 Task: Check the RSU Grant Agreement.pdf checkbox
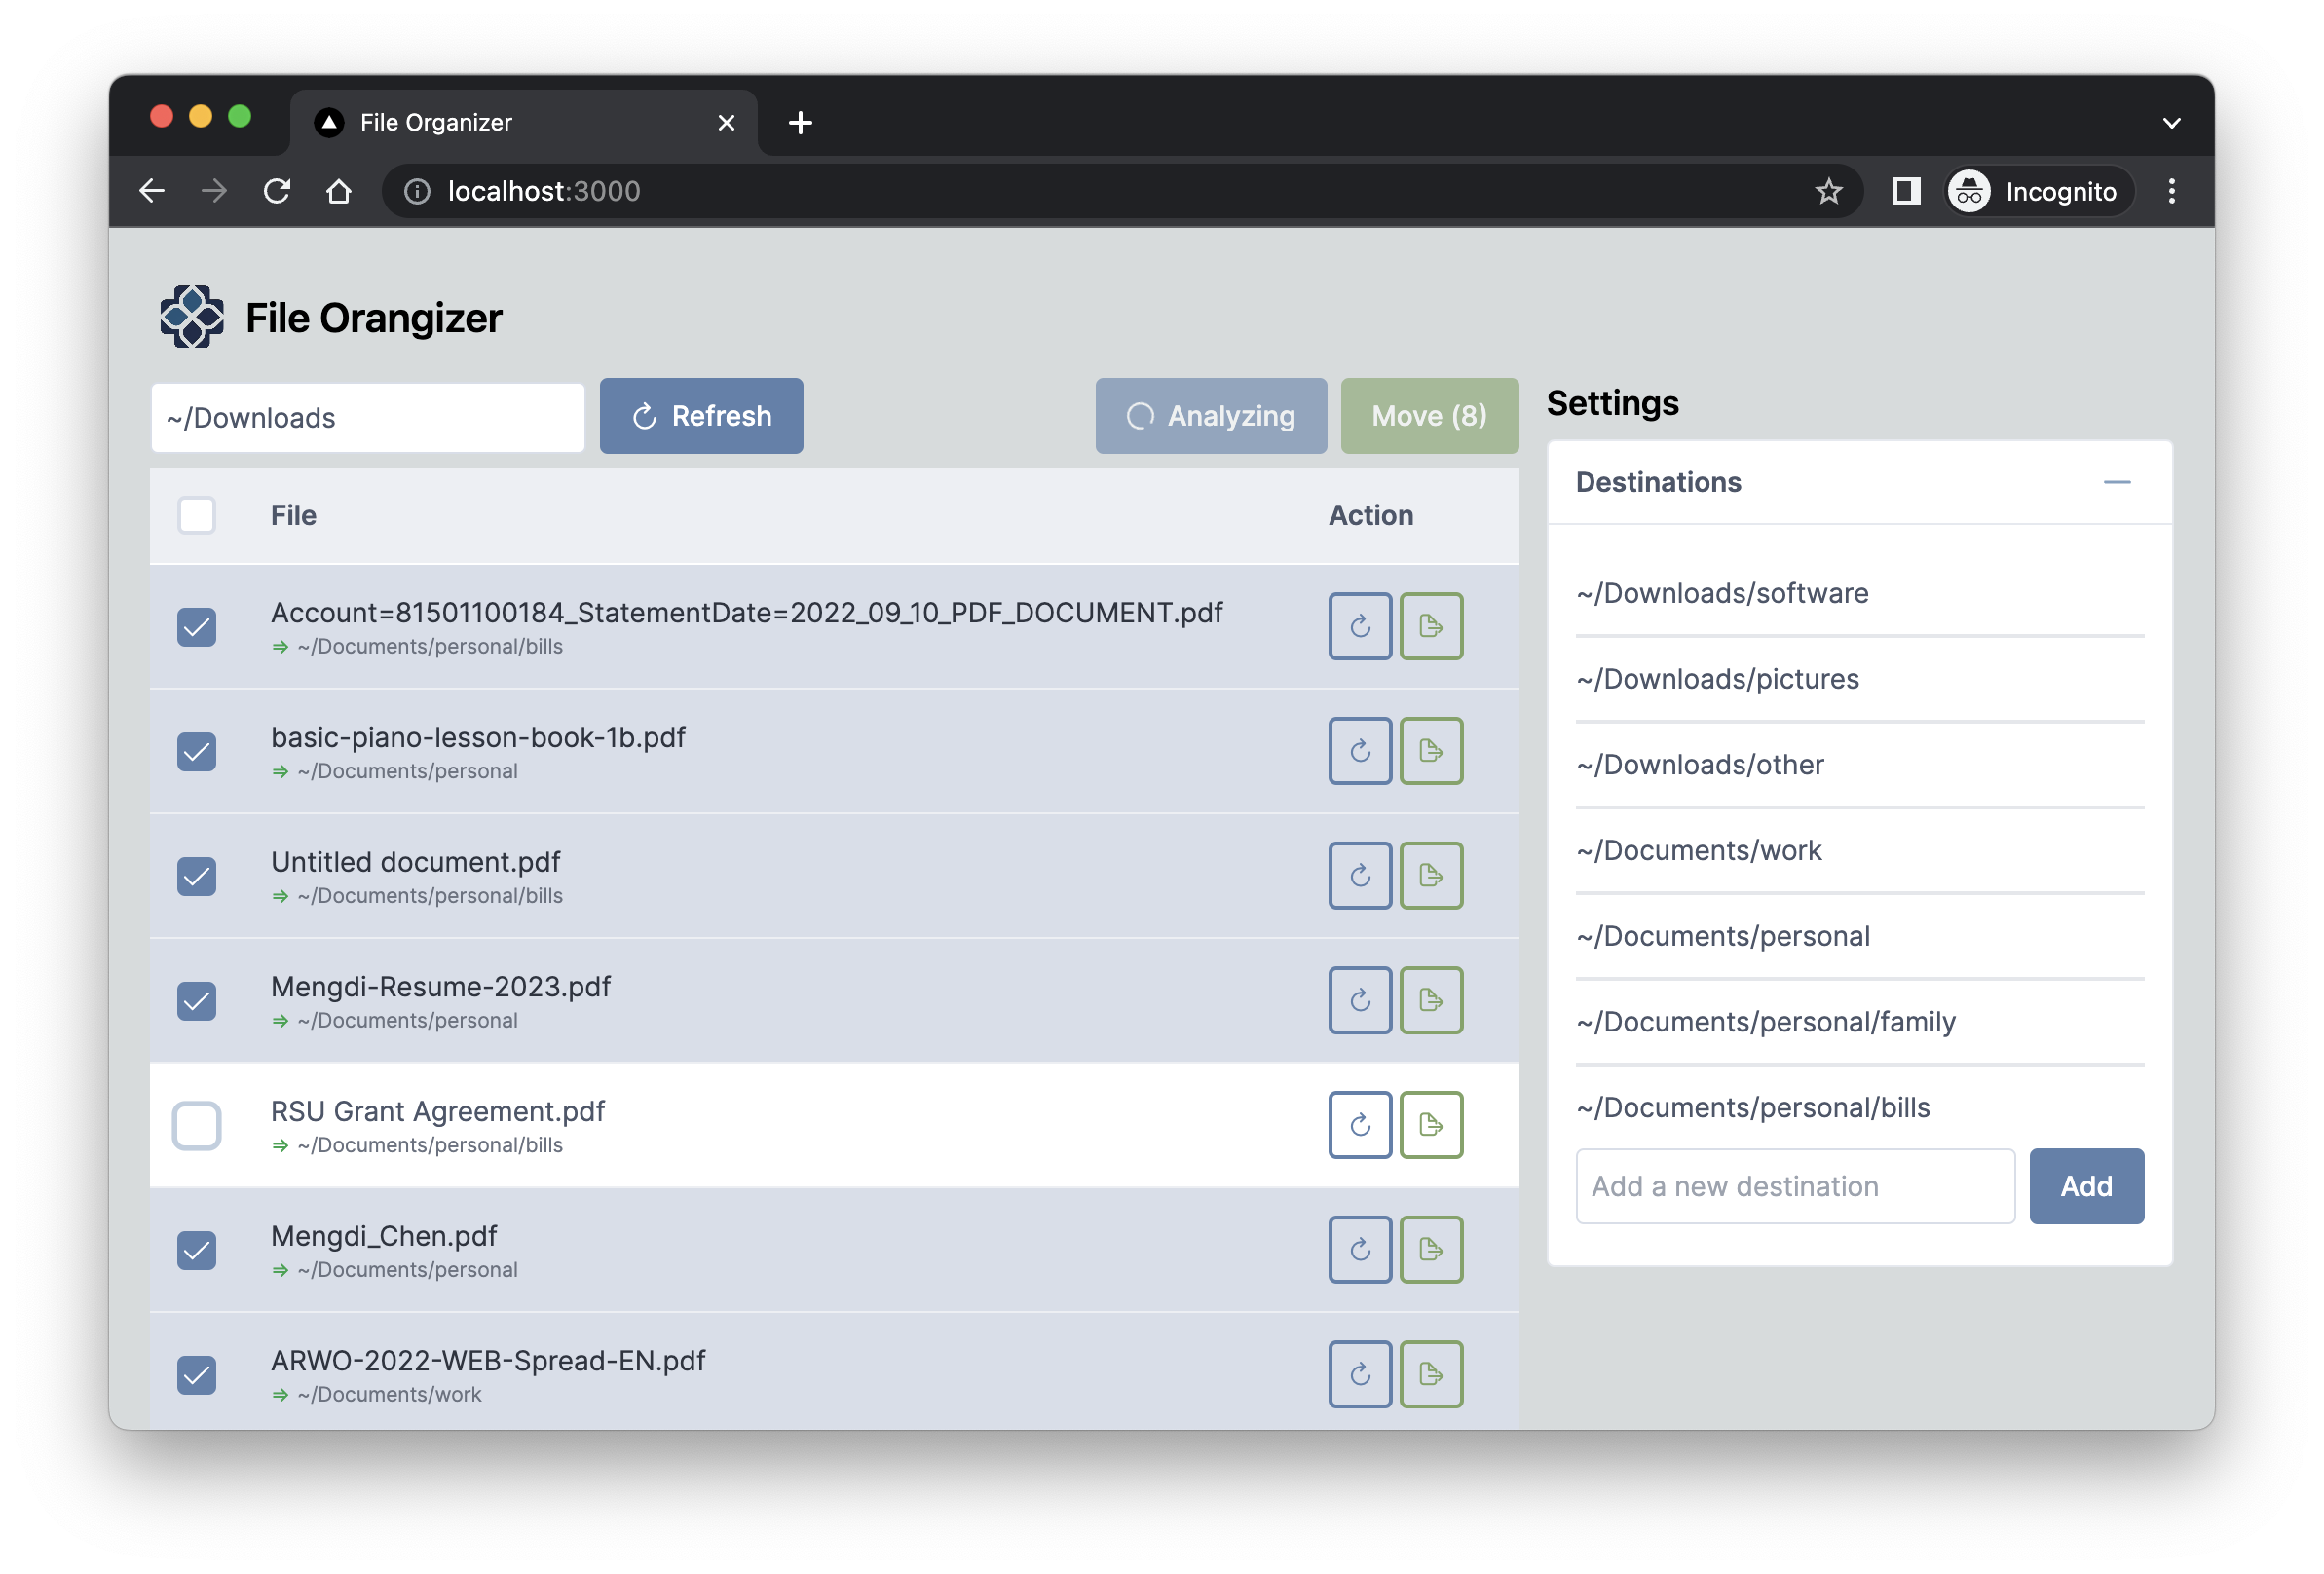point(197,1126)
